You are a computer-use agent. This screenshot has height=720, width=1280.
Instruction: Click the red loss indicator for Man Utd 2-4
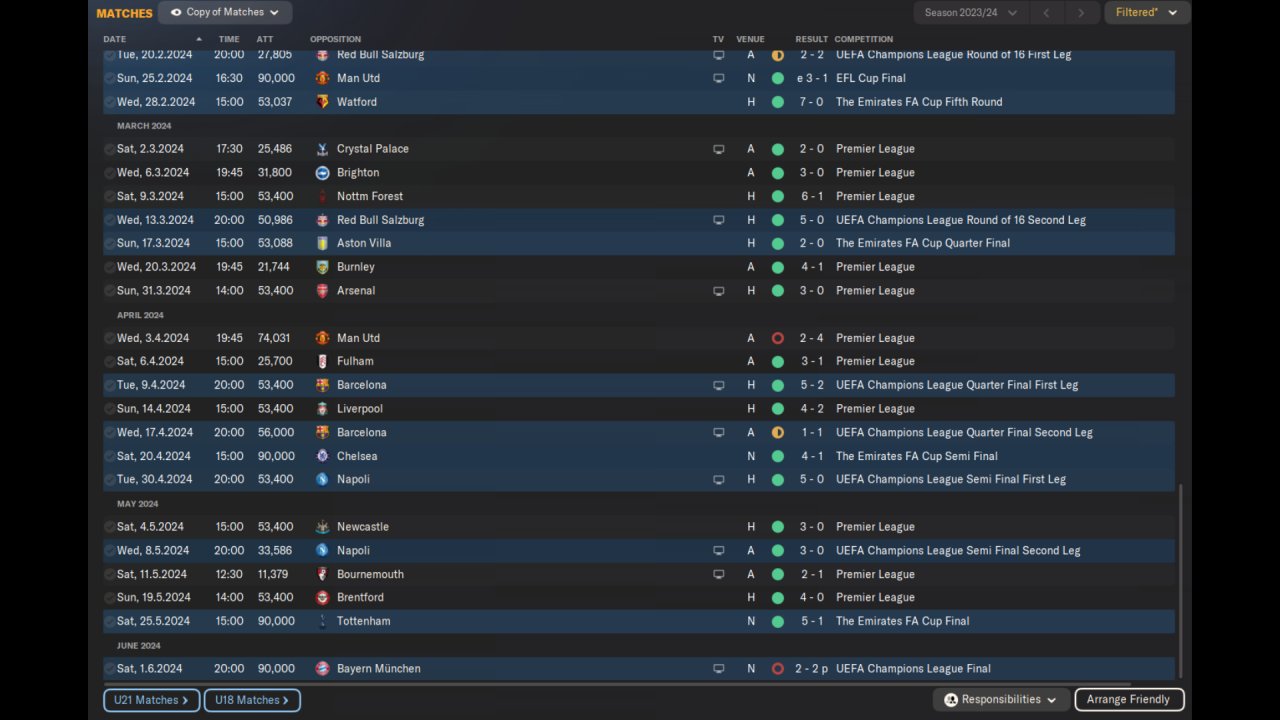click(x=777, y=338)
